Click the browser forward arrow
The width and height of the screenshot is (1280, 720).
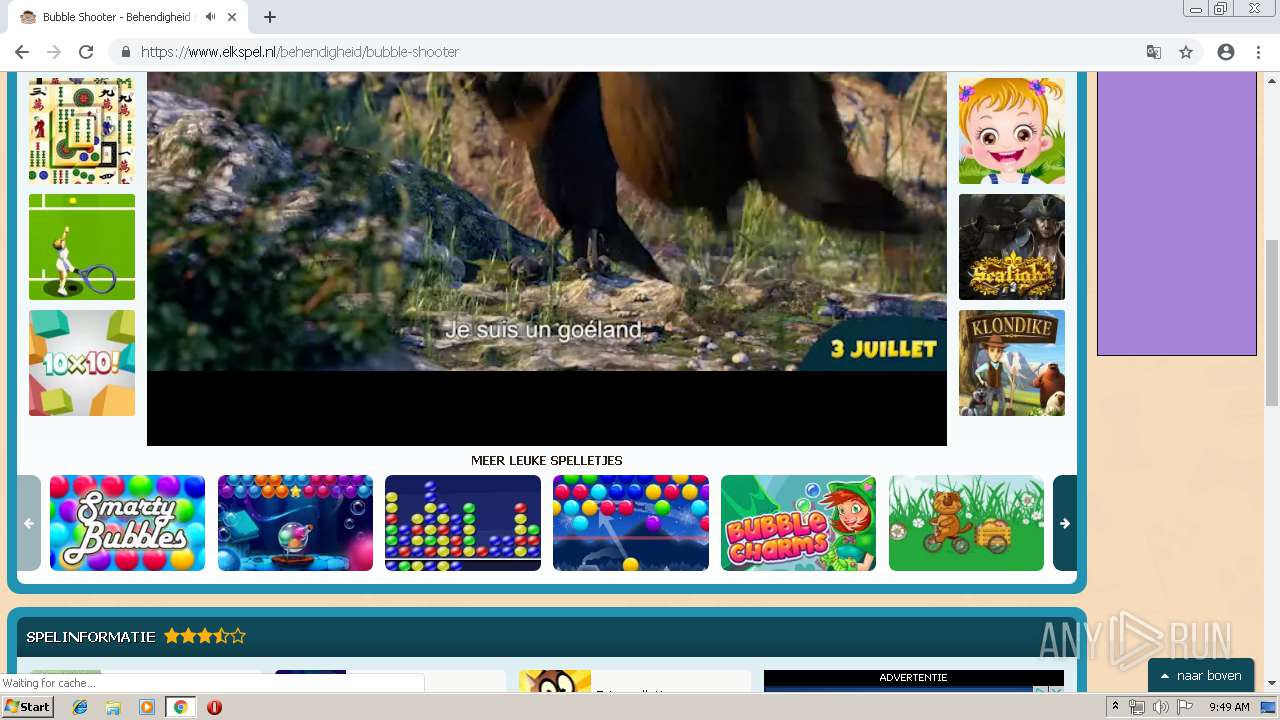click(54, 52)
